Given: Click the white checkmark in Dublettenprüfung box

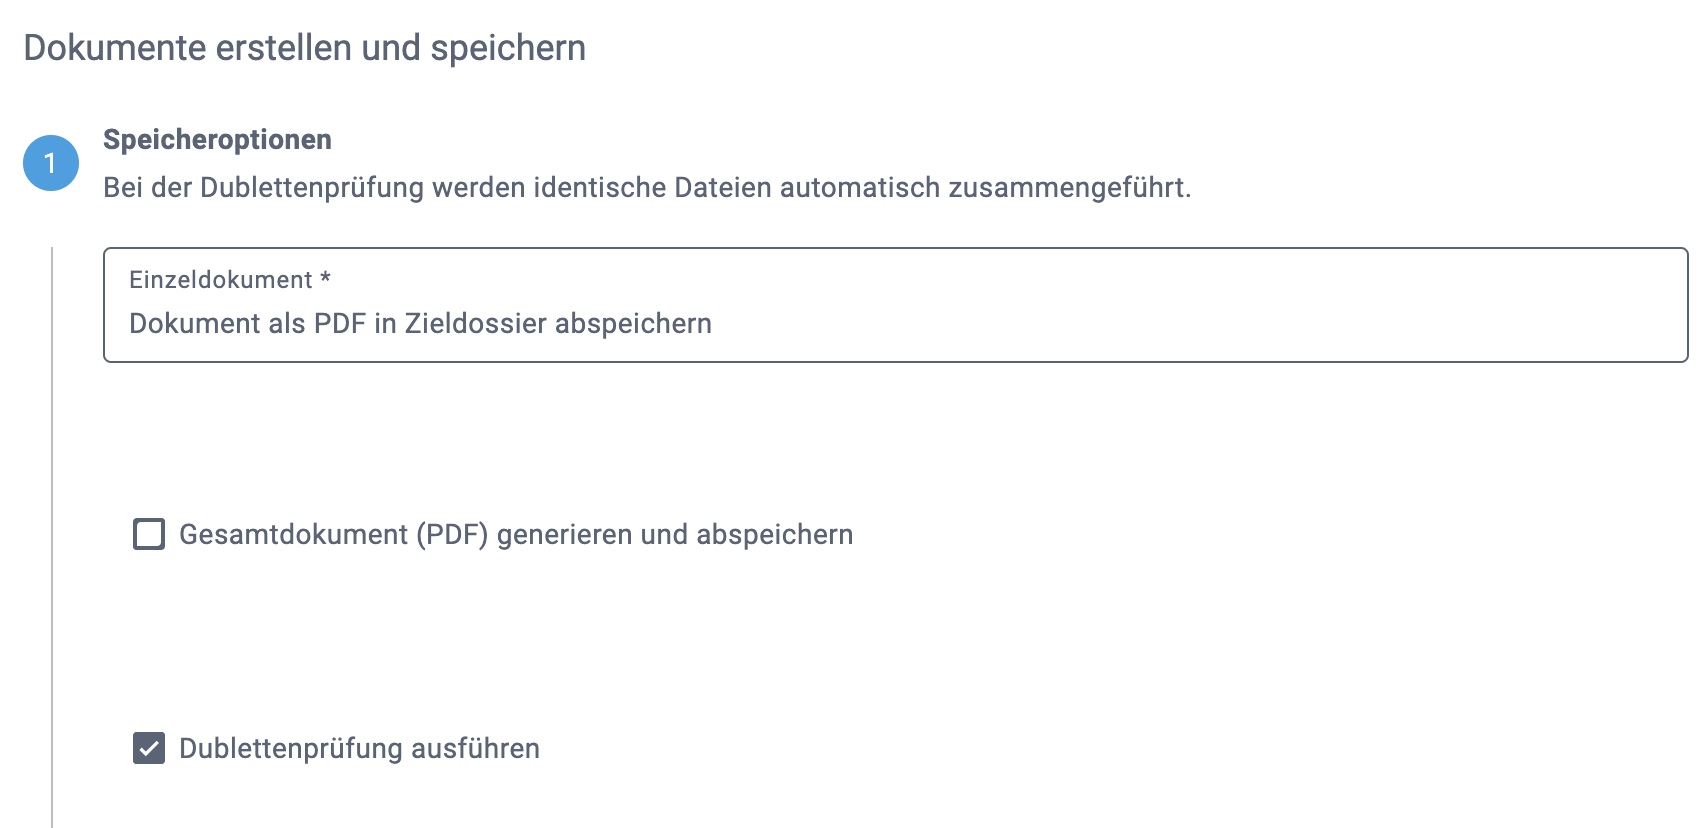Looking at the screenshot, I should pos(149,748).
